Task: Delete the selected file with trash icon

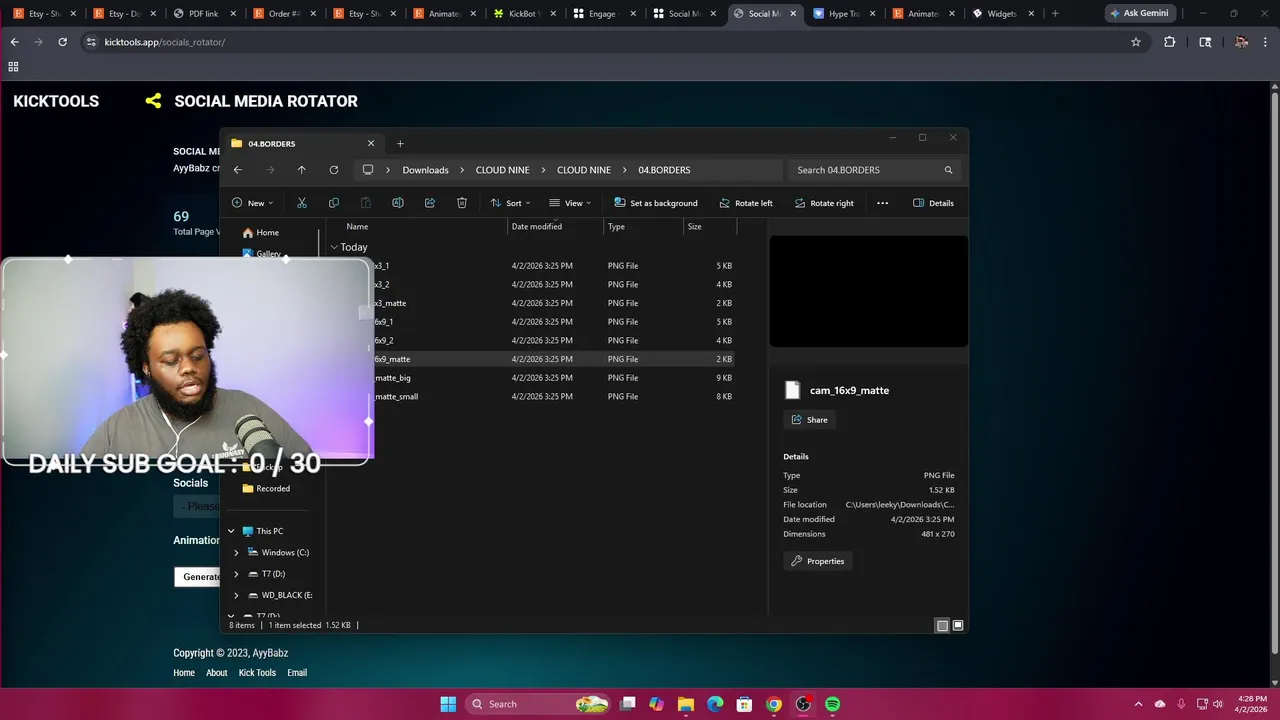Action: coord(461,203)
